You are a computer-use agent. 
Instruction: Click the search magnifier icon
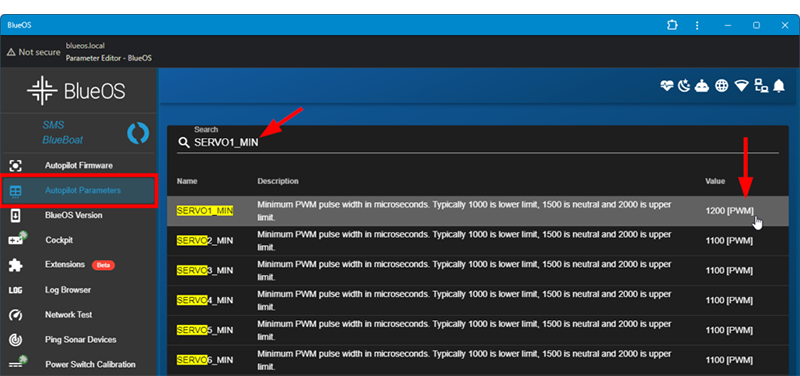[x=184, y=143]
